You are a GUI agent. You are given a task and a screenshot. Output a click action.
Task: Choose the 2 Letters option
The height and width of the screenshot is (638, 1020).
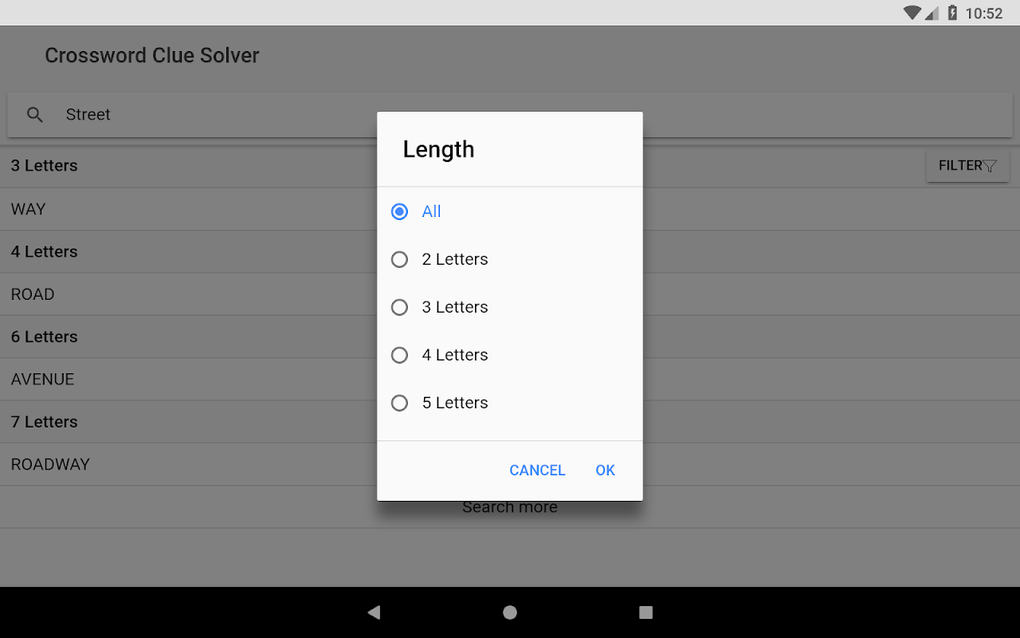[x=400, y=259]
